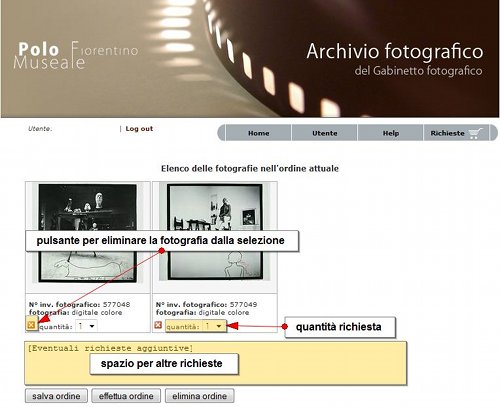Select the Richieste menu item
Screen dimensions: 500x407
[x=447, y=133]
